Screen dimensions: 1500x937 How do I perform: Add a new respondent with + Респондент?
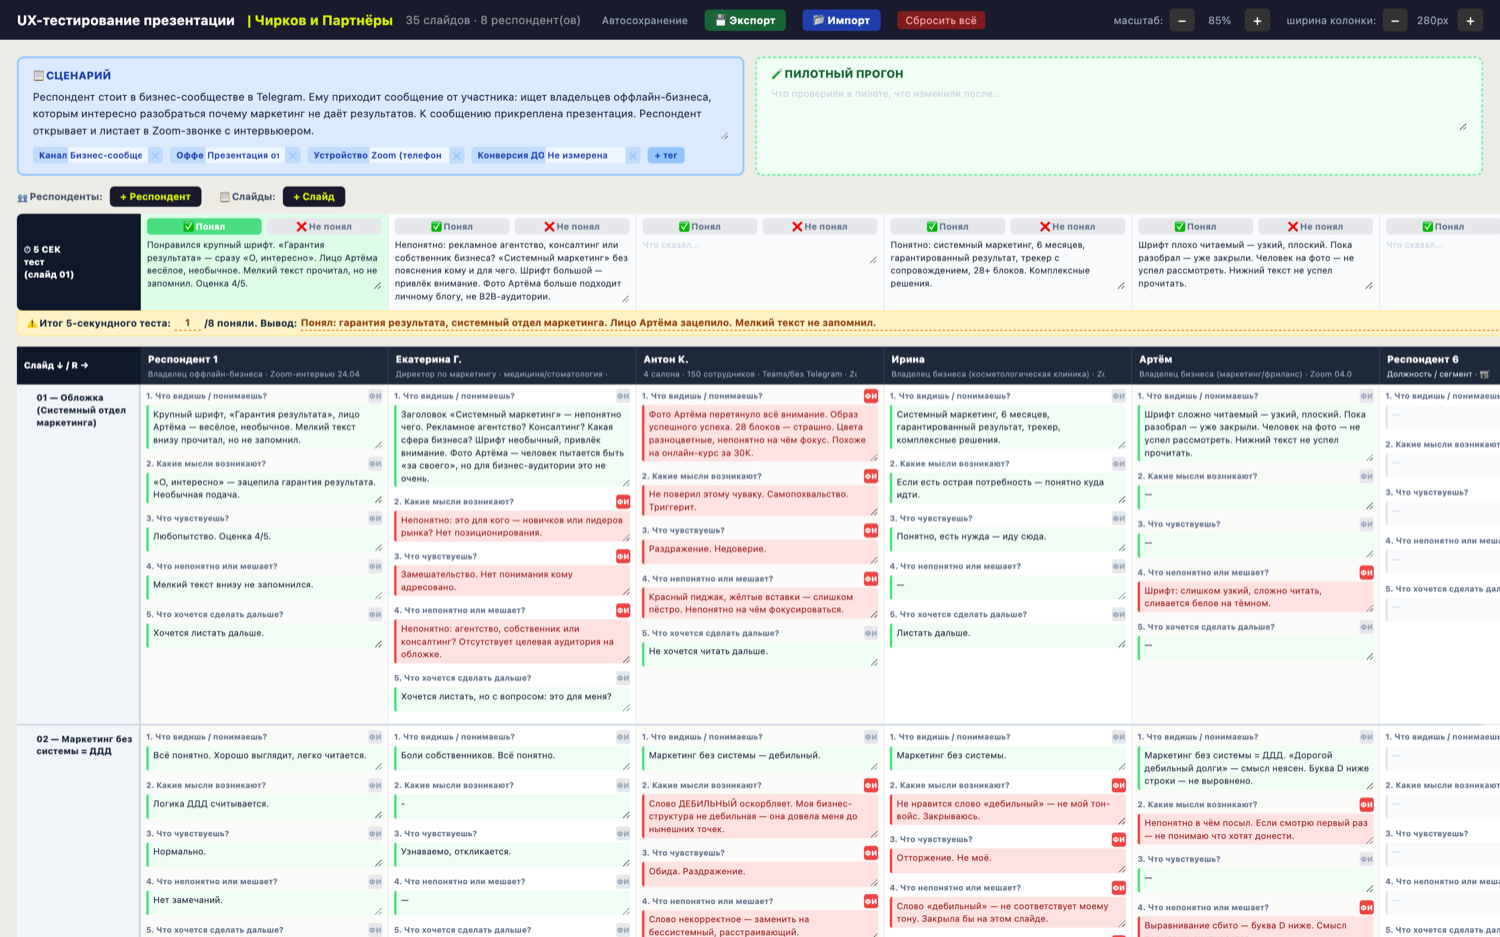tap(155, 196)
